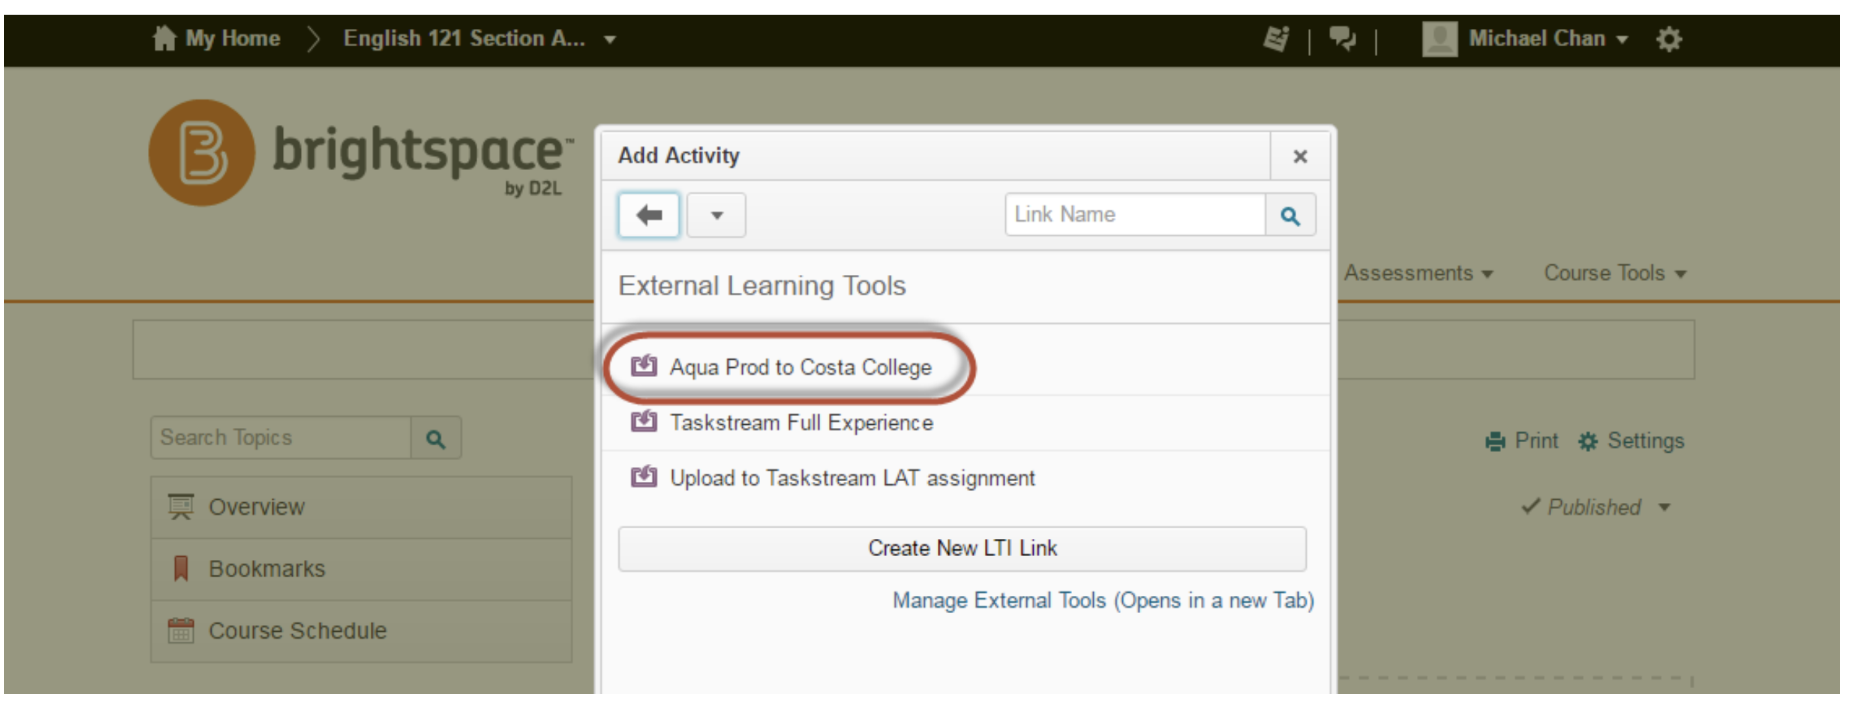Open Bookmarks in the sidebar
The height and width of the screenshot is (712, 1856).
pos(361,569)
